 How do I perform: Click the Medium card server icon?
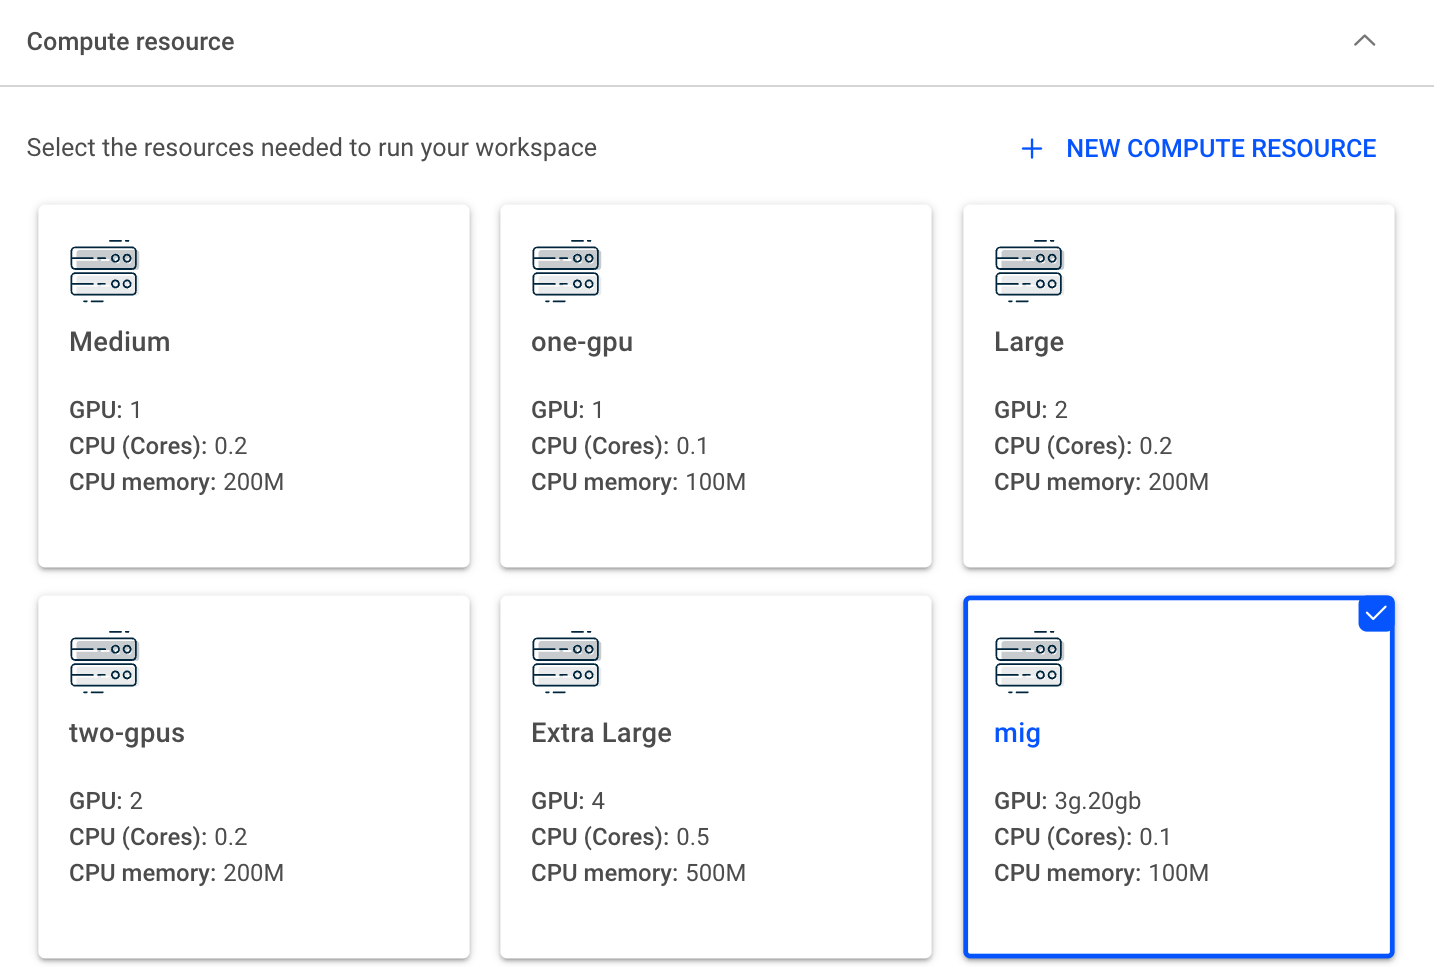click(x=104, y=271)
